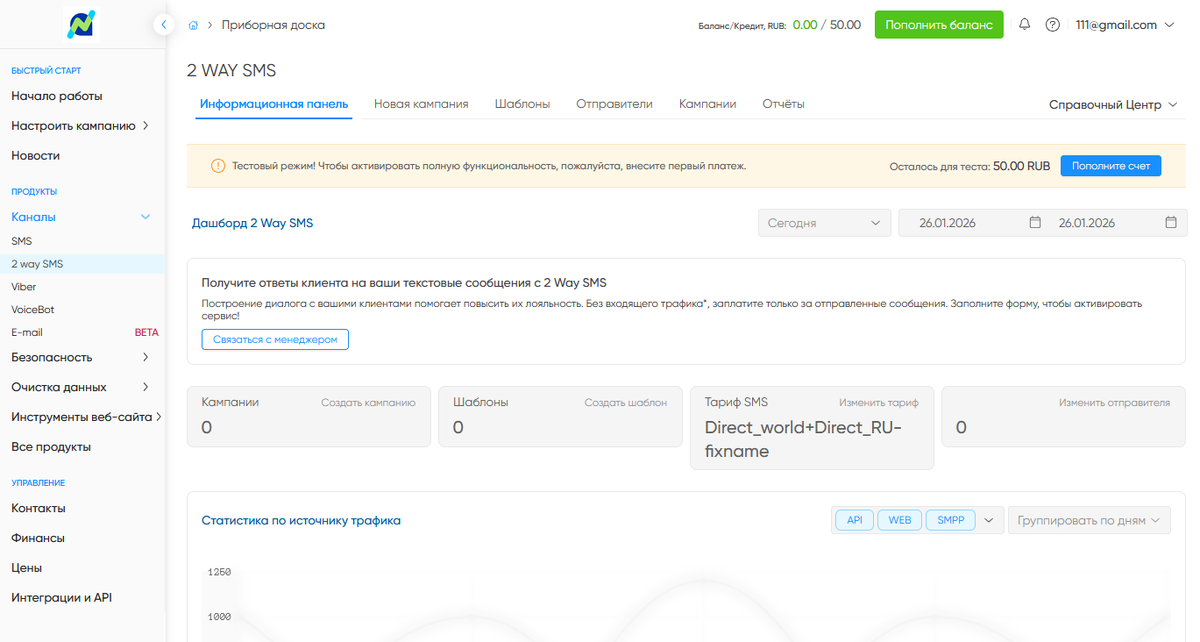Toggle the WEB traffic source filter
Screen dimensions: 1200x642
click(899, 520)
